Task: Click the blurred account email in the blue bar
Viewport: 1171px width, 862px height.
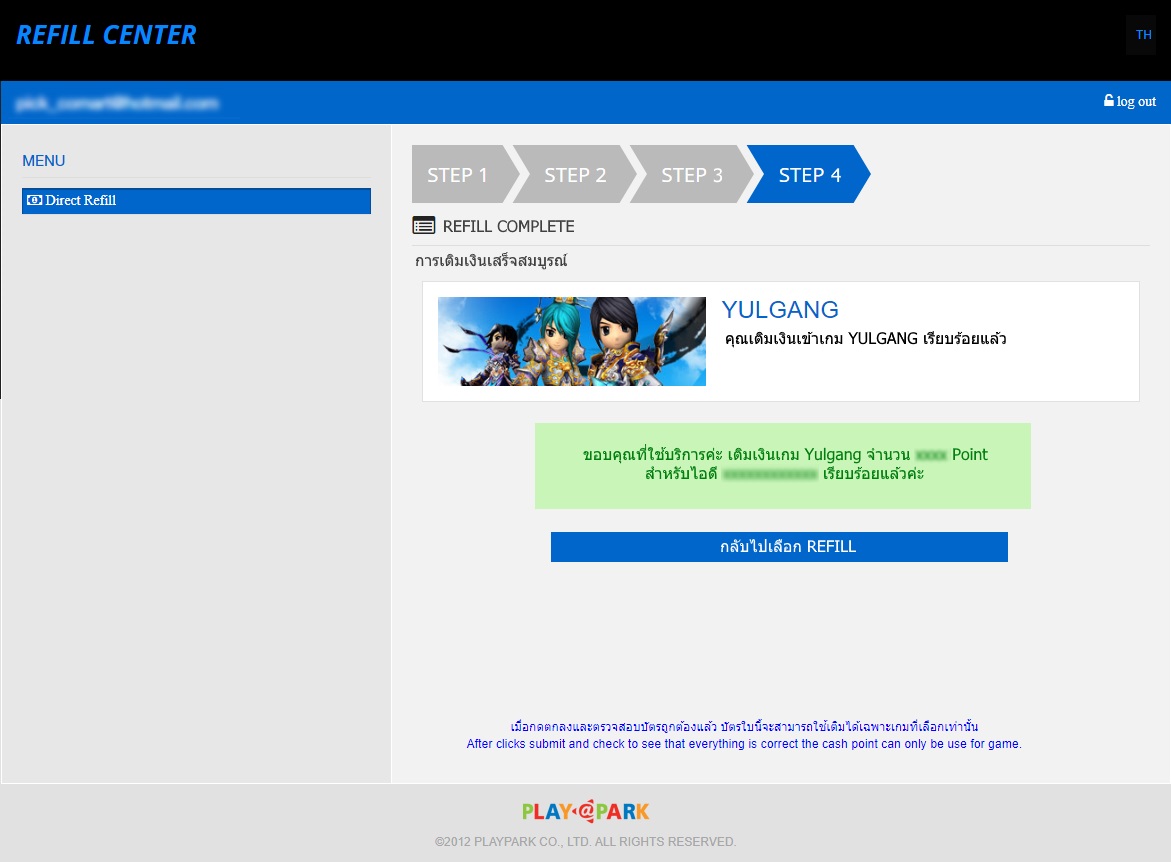Action: pos(117,103)
